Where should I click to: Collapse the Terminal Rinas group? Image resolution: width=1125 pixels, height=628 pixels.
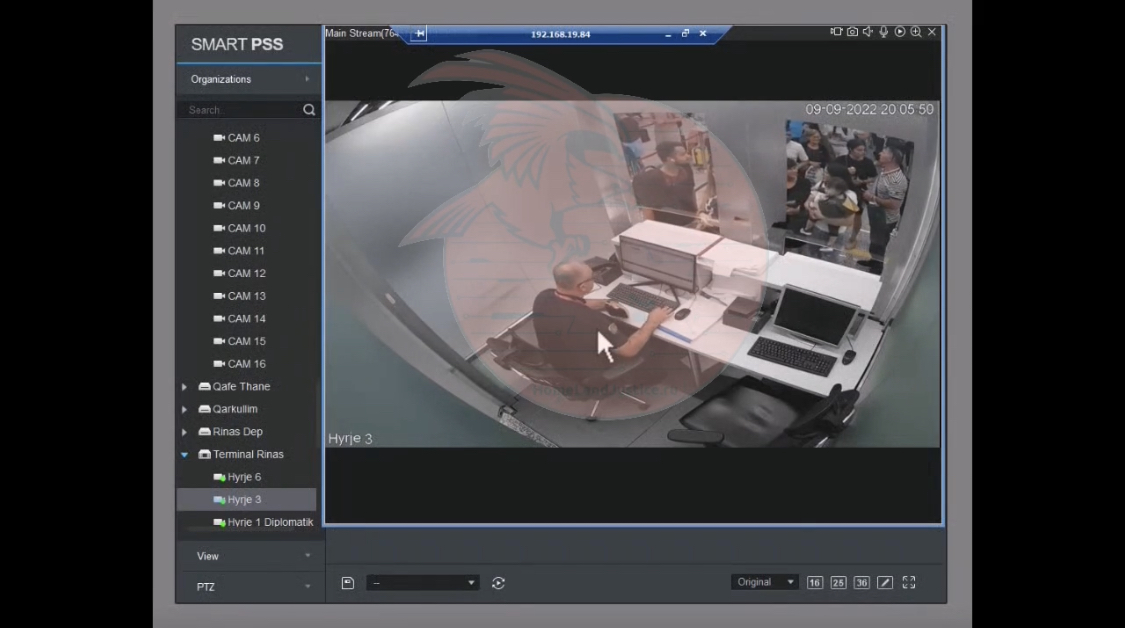[184, 455]
